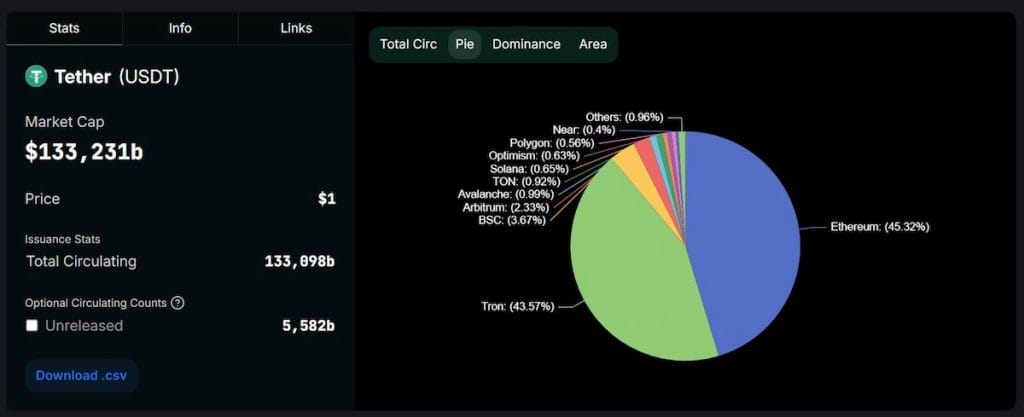Click the Total Circulating label
The image size is (1024, 417).
coord(82,262)
